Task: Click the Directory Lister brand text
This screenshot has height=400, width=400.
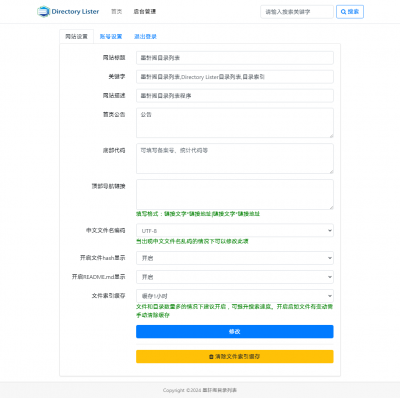Action: tap(75, 12)
